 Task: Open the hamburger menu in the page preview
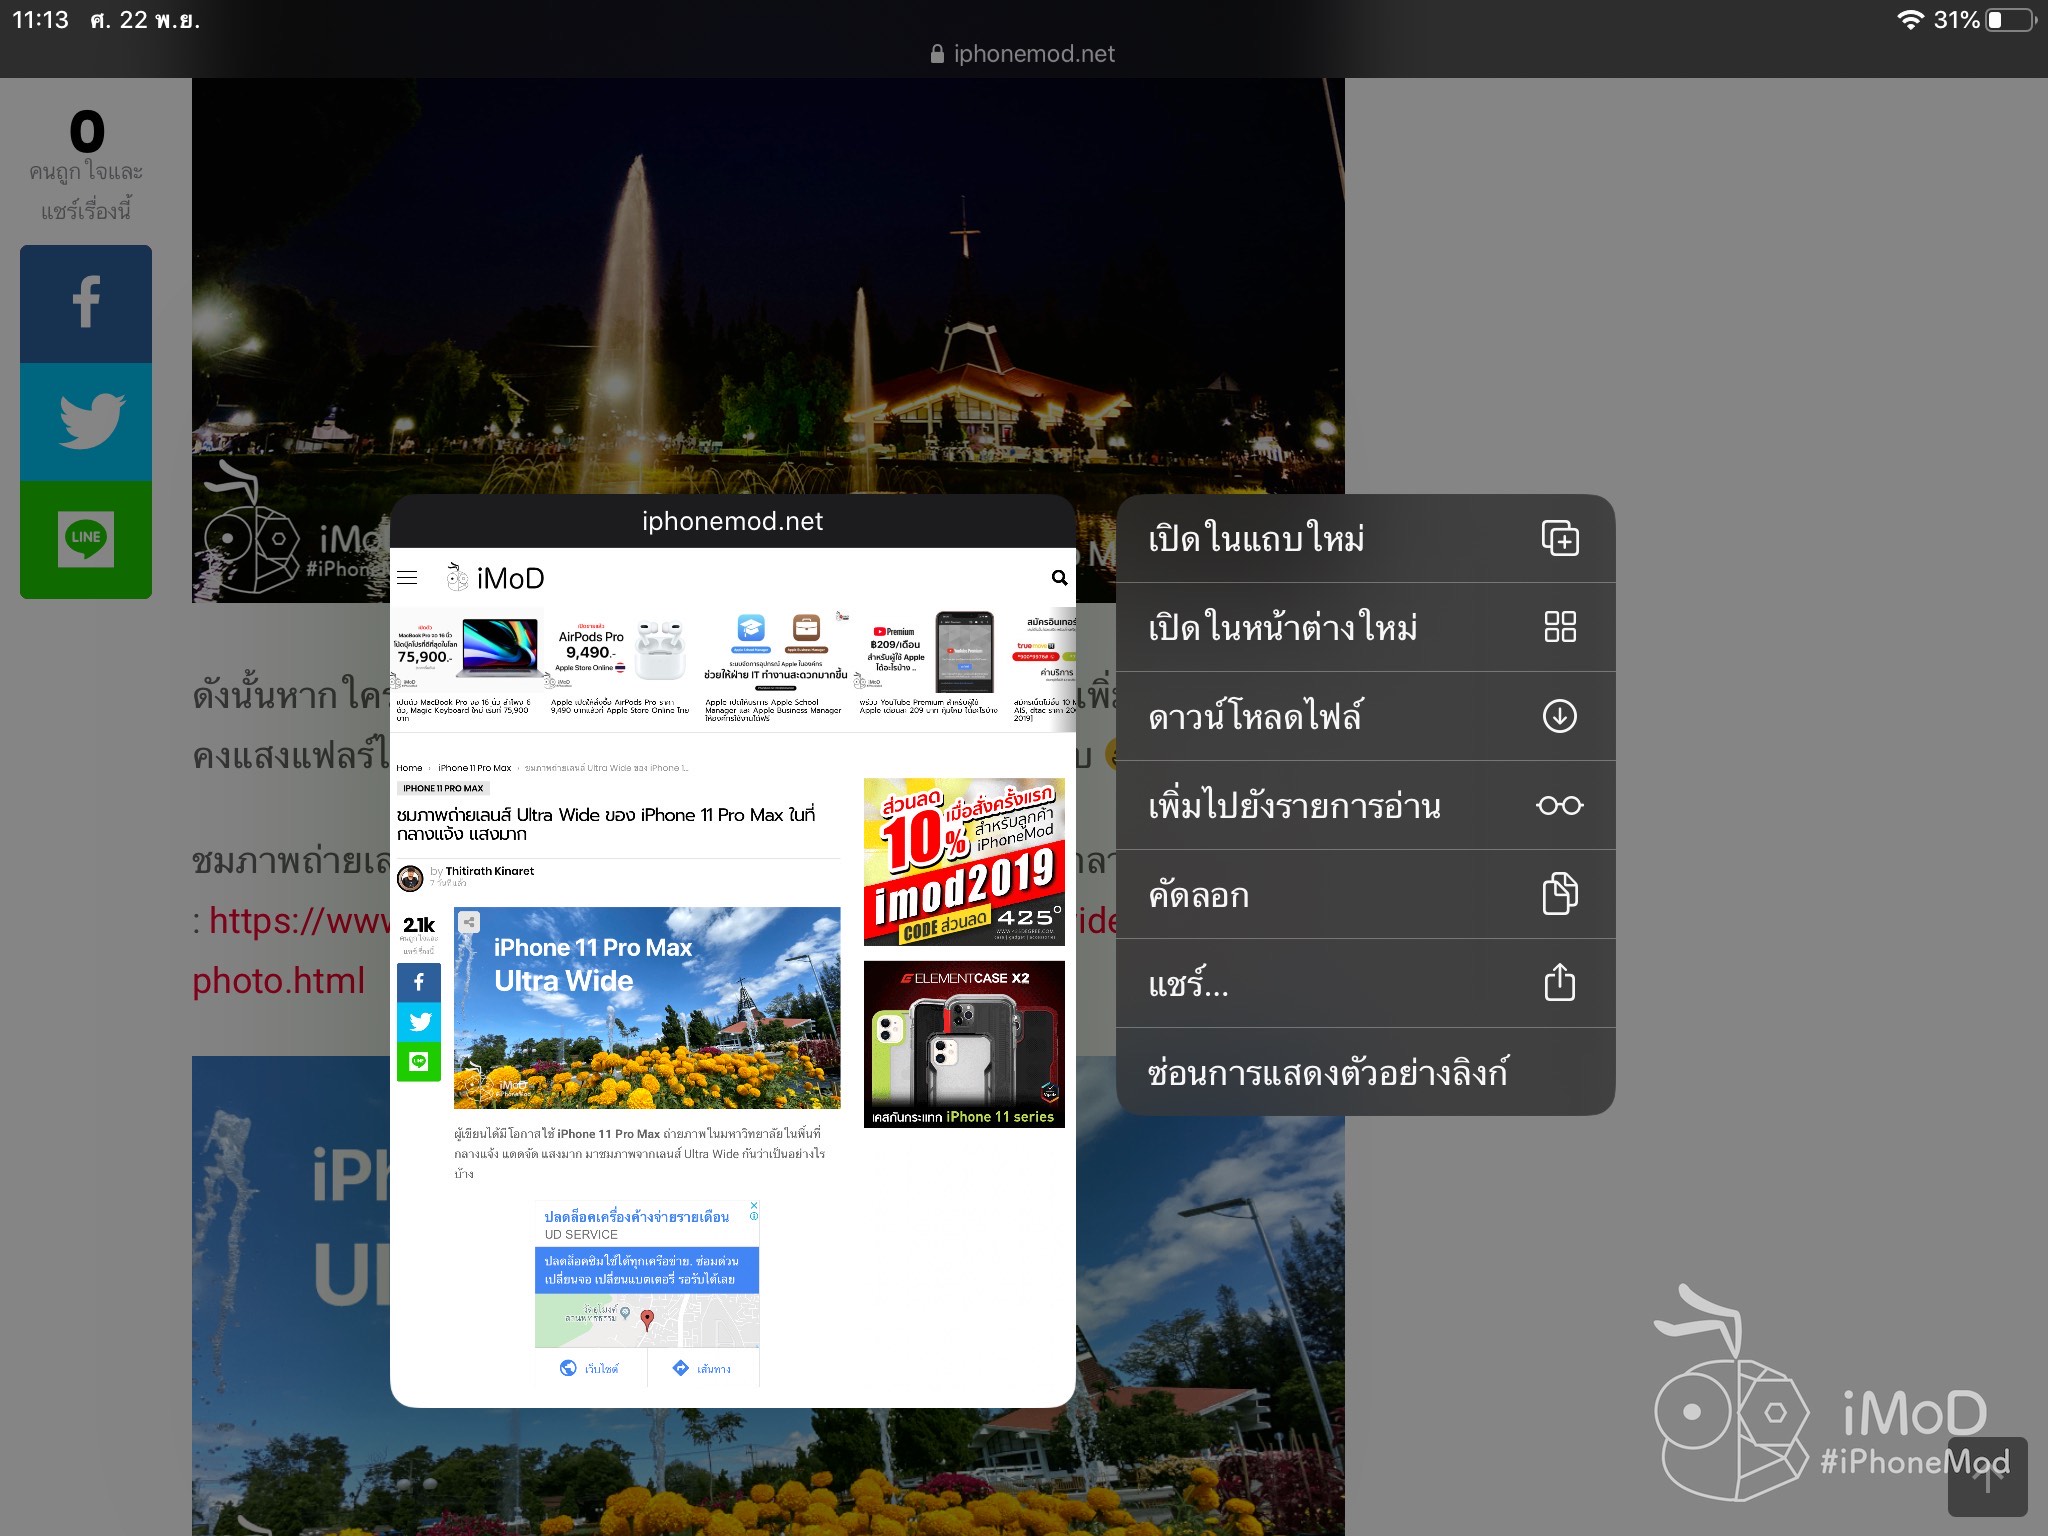[407, 578]
